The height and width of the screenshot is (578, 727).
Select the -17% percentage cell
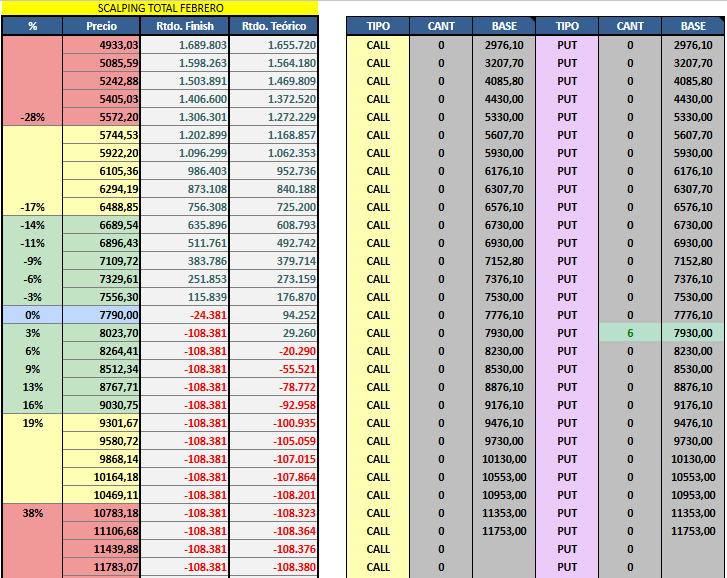pyautogui.click(x=32, y=207)
